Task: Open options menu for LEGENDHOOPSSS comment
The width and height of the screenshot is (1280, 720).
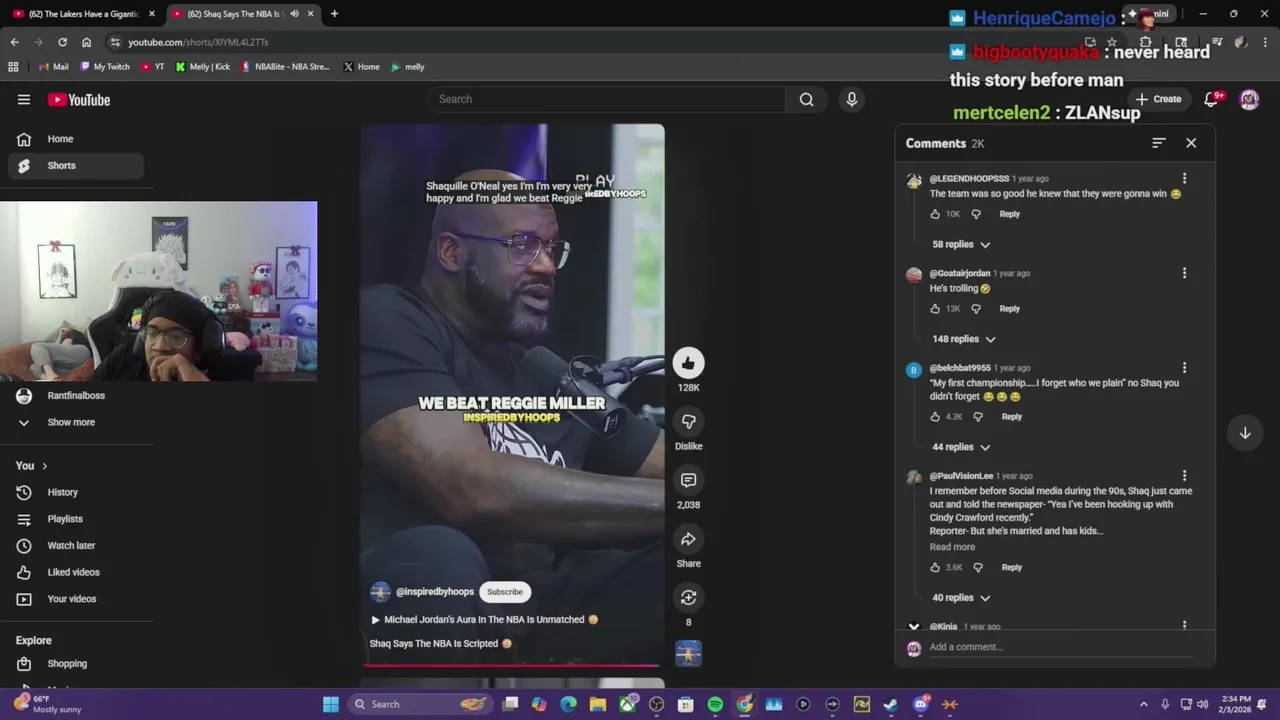Action: (1184, 179)
